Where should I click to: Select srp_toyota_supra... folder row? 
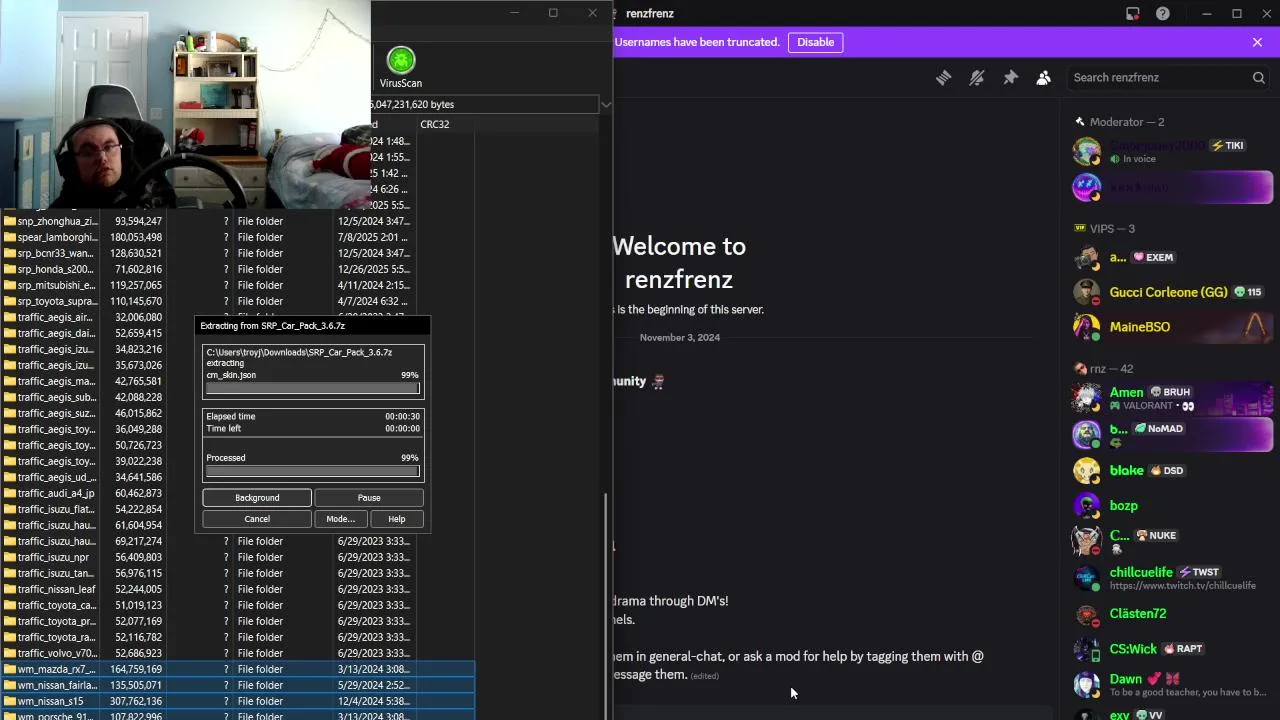pos(237,301)
